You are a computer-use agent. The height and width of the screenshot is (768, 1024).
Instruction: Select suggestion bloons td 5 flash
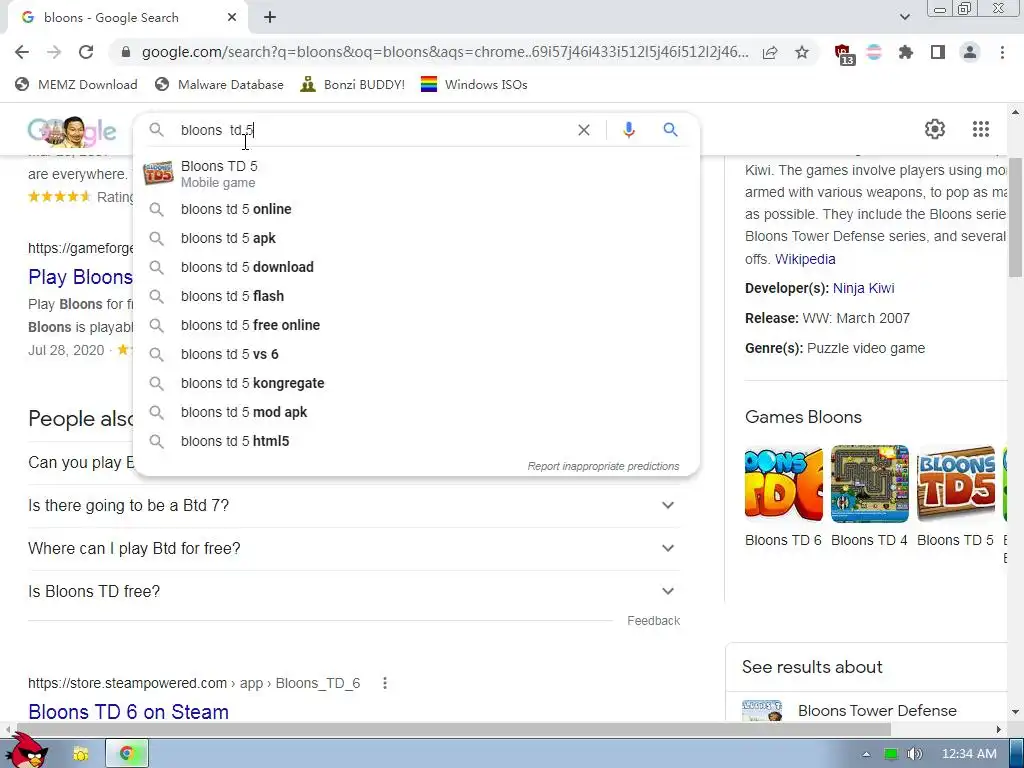coord(416,296)
